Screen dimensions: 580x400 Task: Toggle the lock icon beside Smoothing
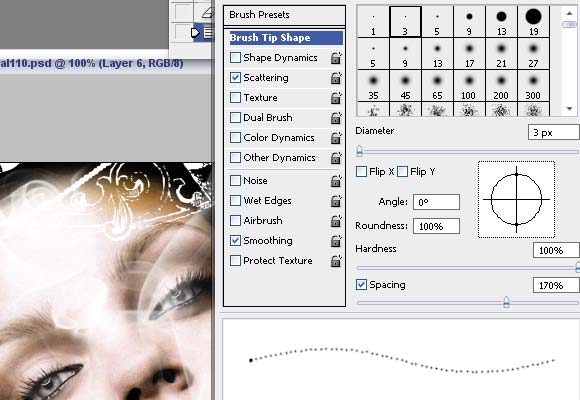[x=336, y=241]
